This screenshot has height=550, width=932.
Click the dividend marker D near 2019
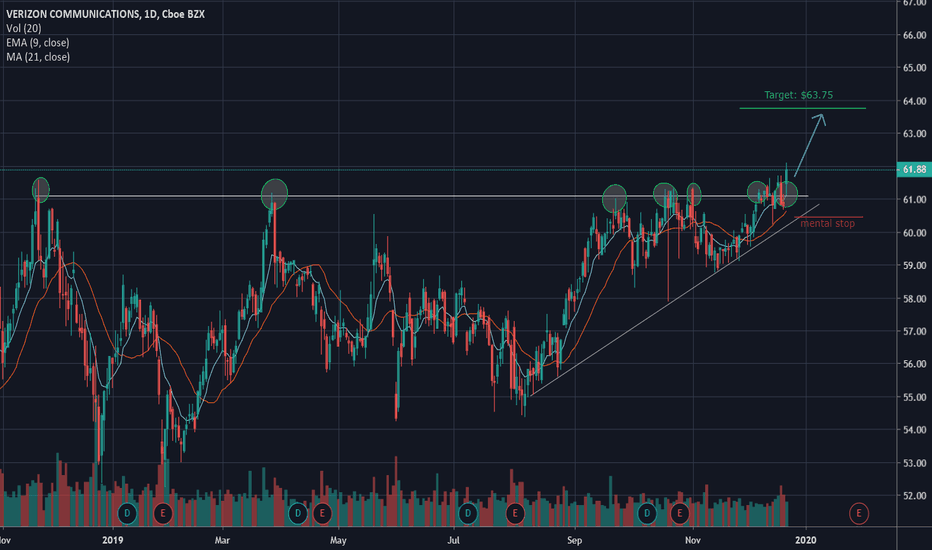[x=127, y=513]
